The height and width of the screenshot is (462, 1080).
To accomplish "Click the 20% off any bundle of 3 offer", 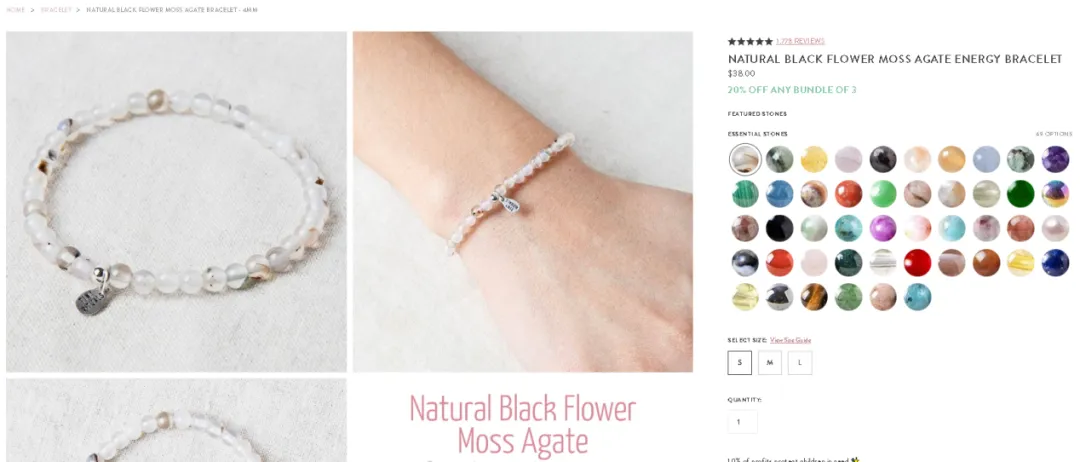I will tap(792, 90).
